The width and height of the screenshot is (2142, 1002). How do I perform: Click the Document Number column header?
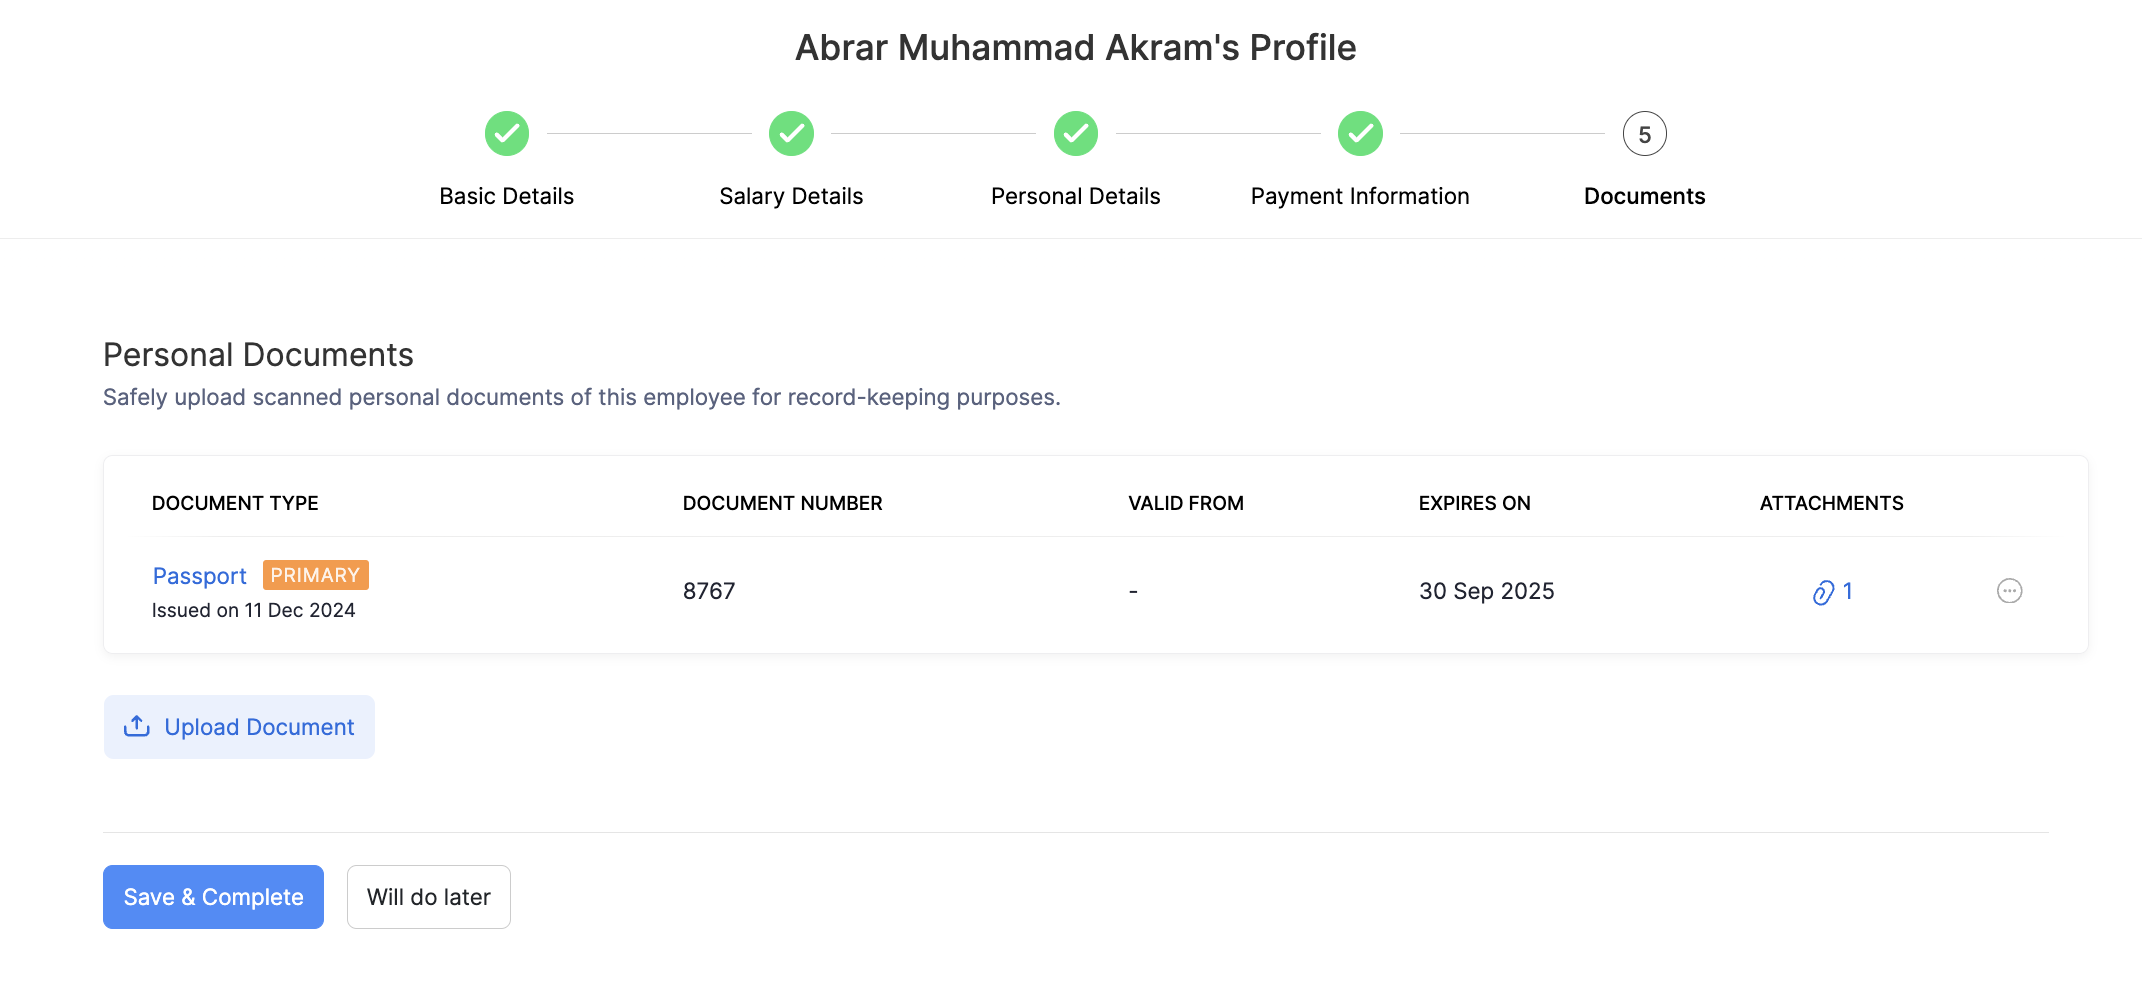pos(782,503)
